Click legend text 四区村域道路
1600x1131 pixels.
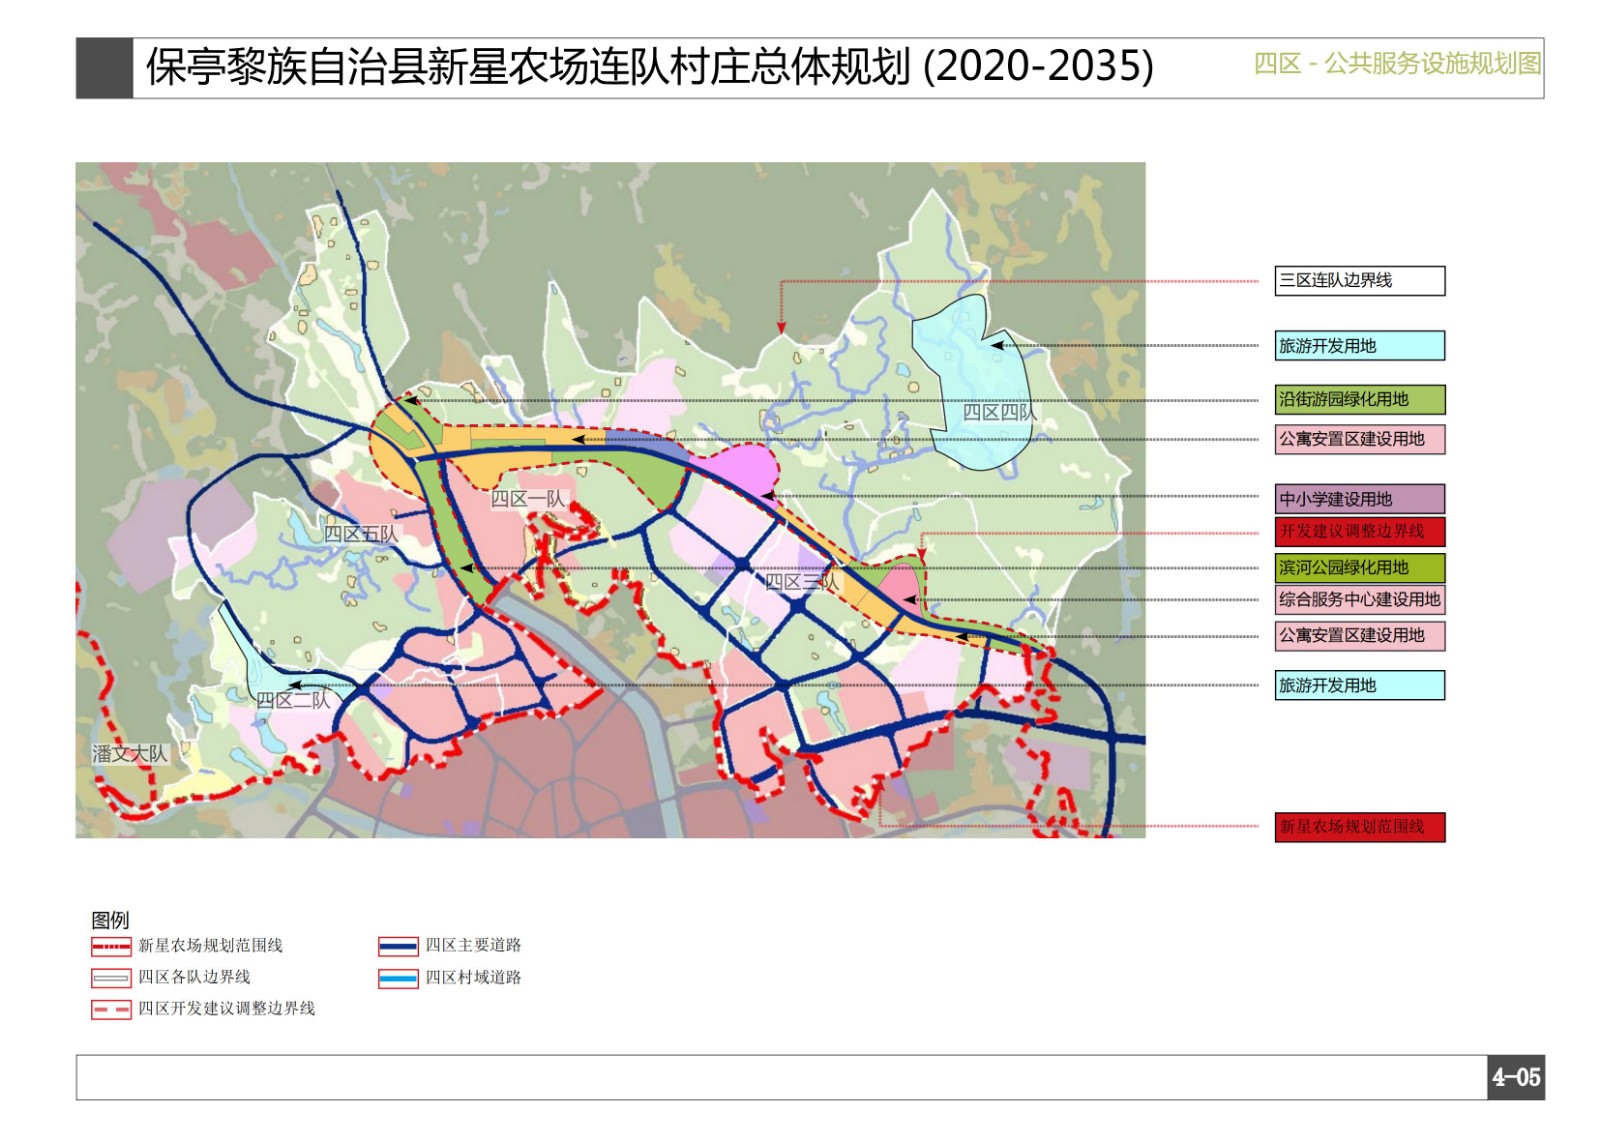(473, 977)
